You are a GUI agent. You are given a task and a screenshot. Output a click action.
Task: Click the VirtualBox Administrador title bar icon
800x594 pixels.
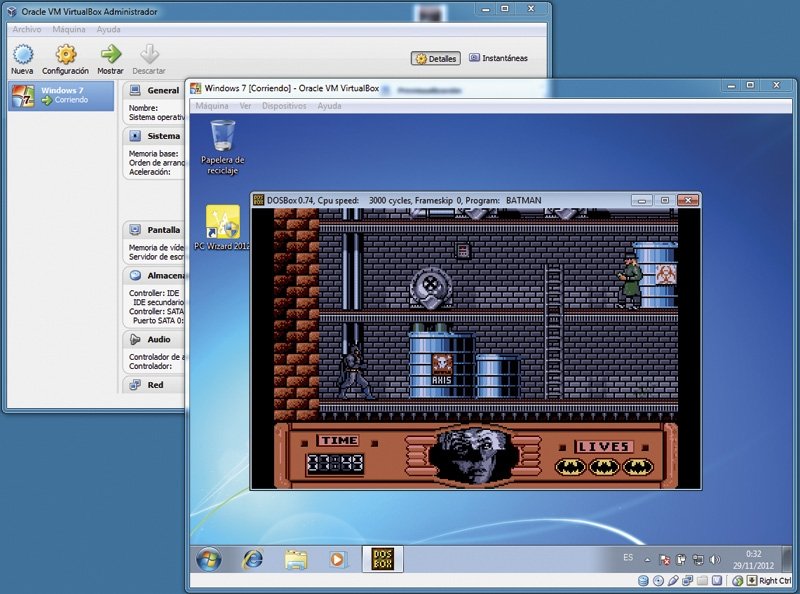(12, 11)
